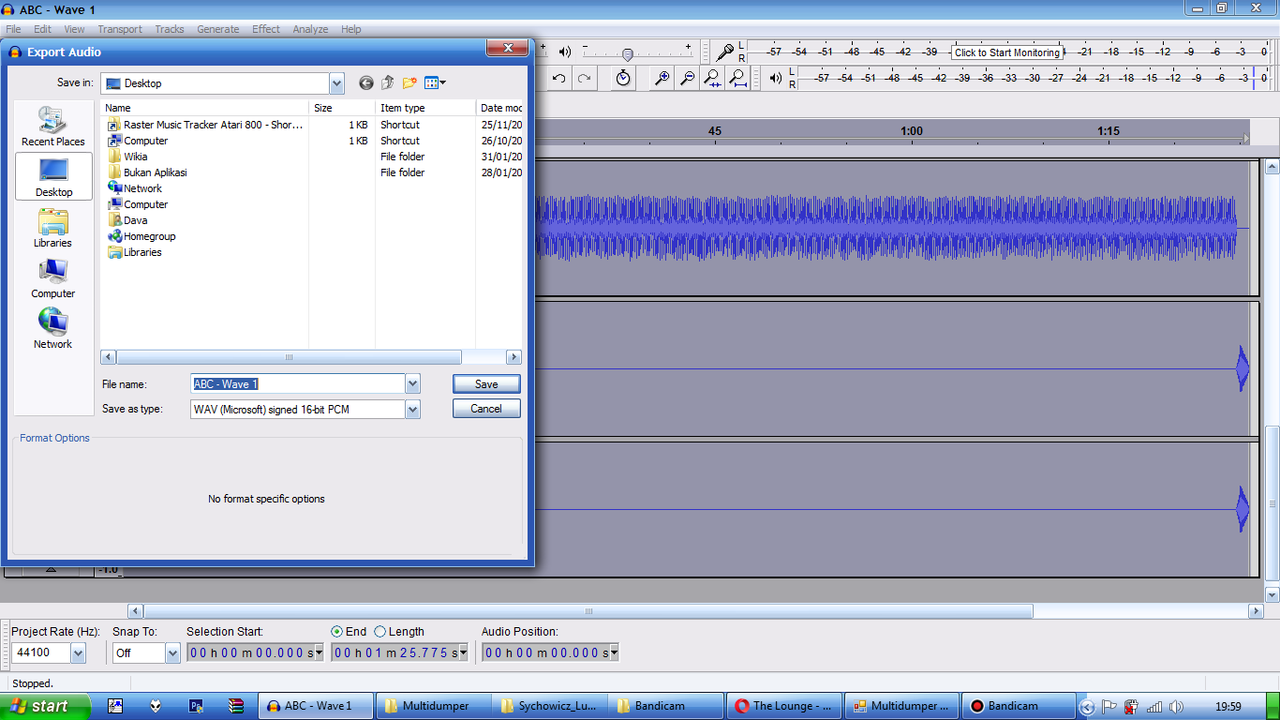Click the 1:00 mark on timeline ruler
The height and width of the screenshot is (720, 1280).
click(911, 131)
